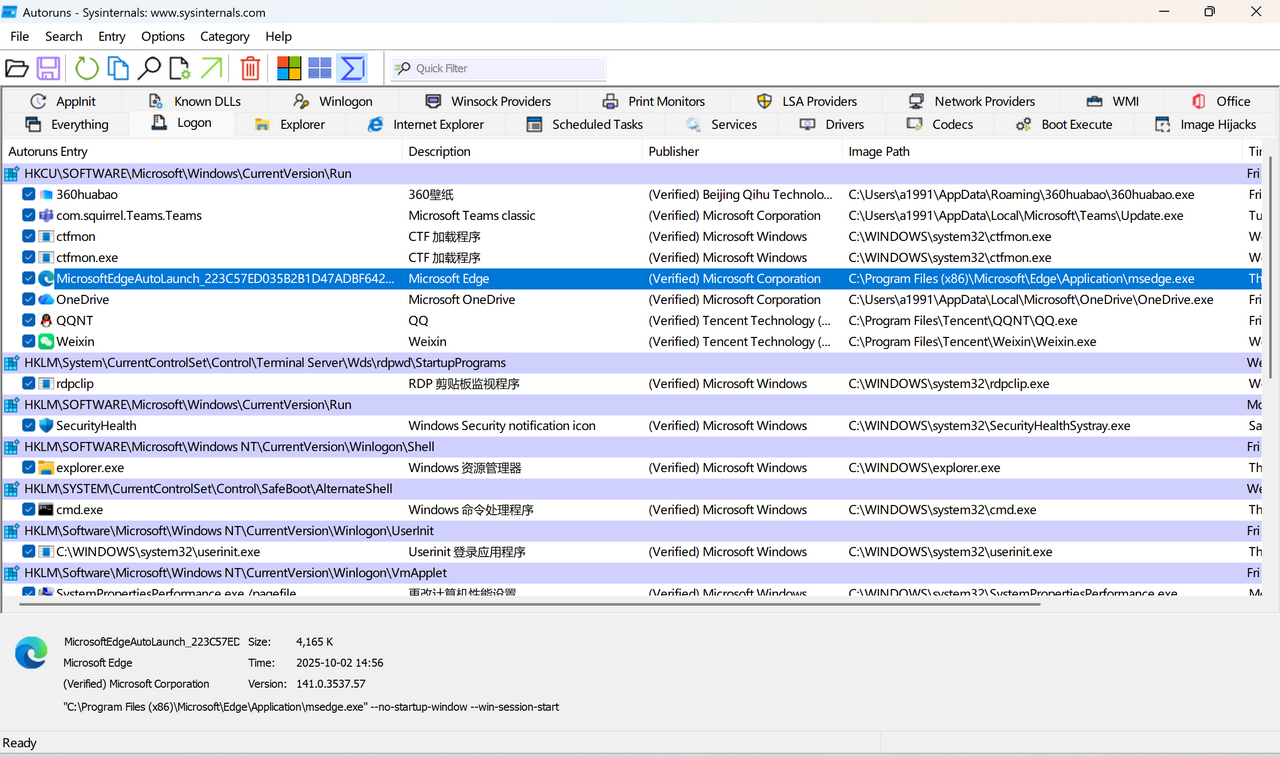Sort by Autoruns Entry column header
Image resolution: width=1280 pixels, height=757 pixels.
pos(202,152)
